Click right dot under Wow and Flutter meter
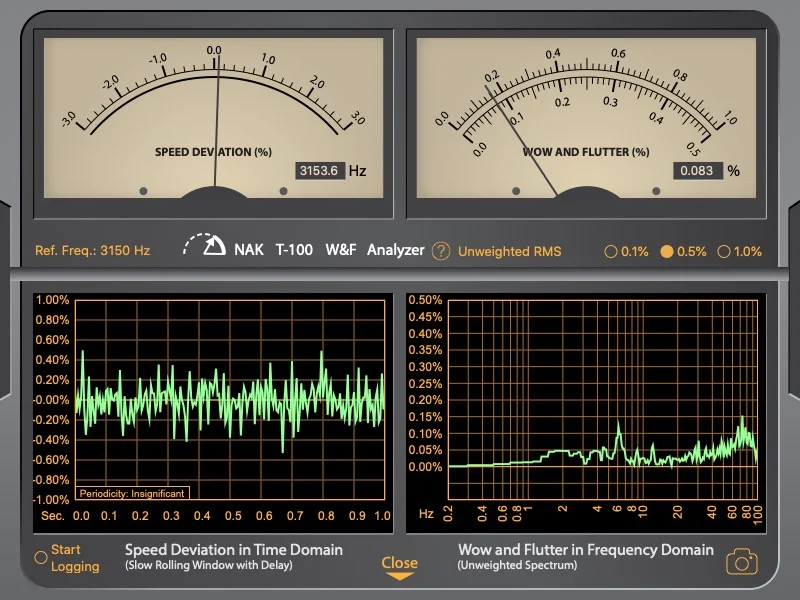800x600 pixels. tap(655, 190)
